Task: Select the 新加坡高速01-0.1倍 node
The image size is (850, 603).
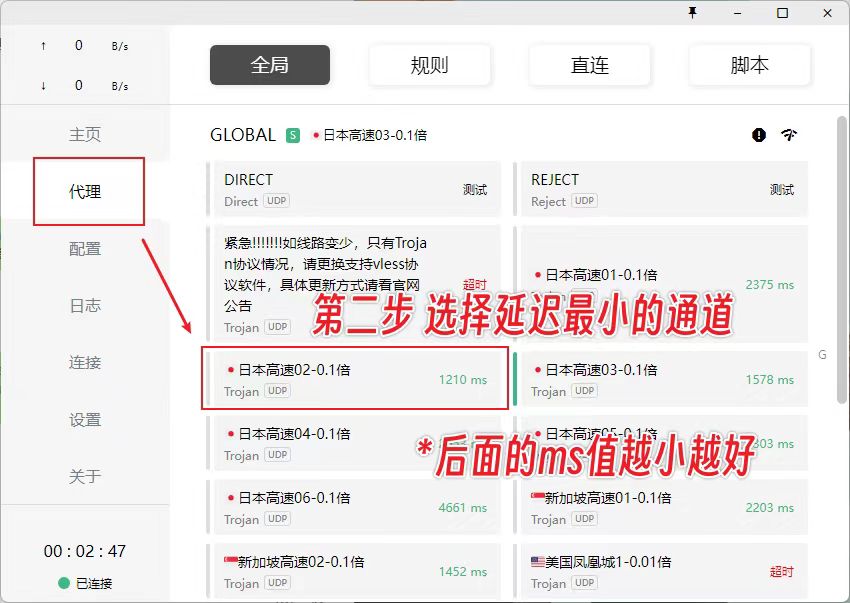Action: pos(660,507)
